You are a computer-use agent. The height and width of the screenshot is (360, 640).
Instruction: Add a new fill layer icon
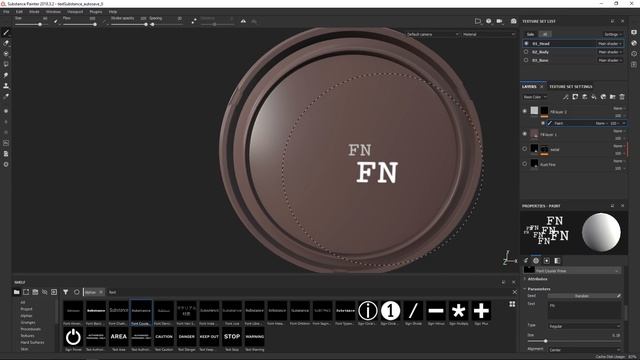coord(594,97)
